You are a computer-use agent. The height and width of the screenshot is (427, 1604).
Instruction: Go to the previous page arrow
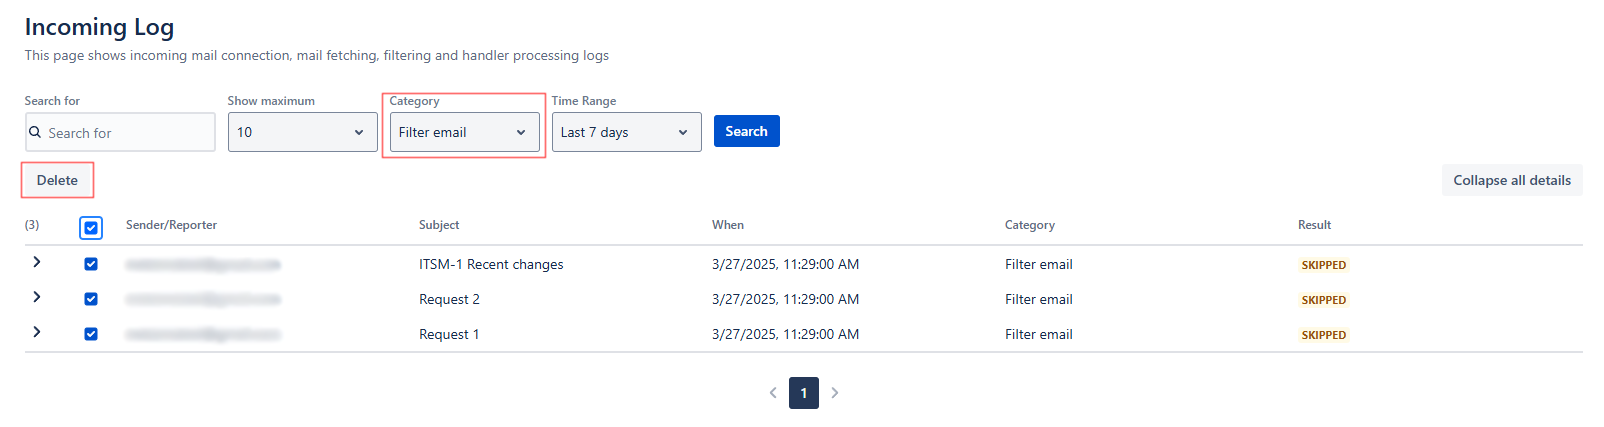coord(773,393)
